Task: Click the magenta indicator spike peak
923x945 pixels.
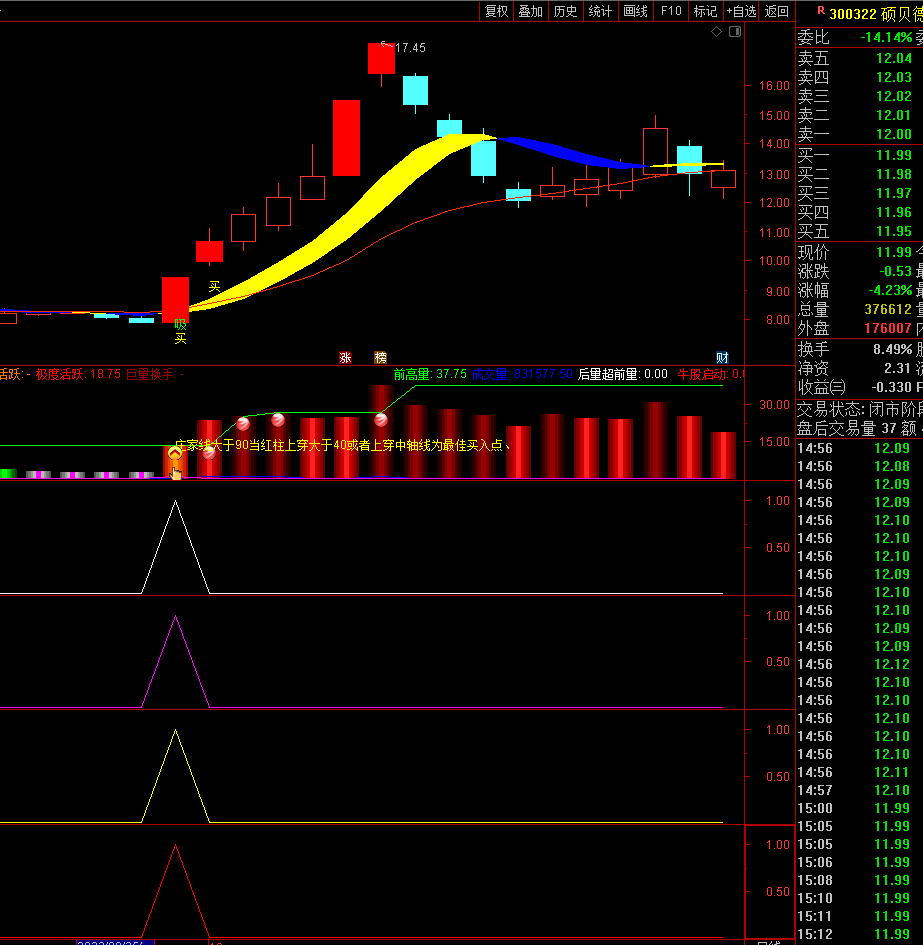Action: coord(175,617)
